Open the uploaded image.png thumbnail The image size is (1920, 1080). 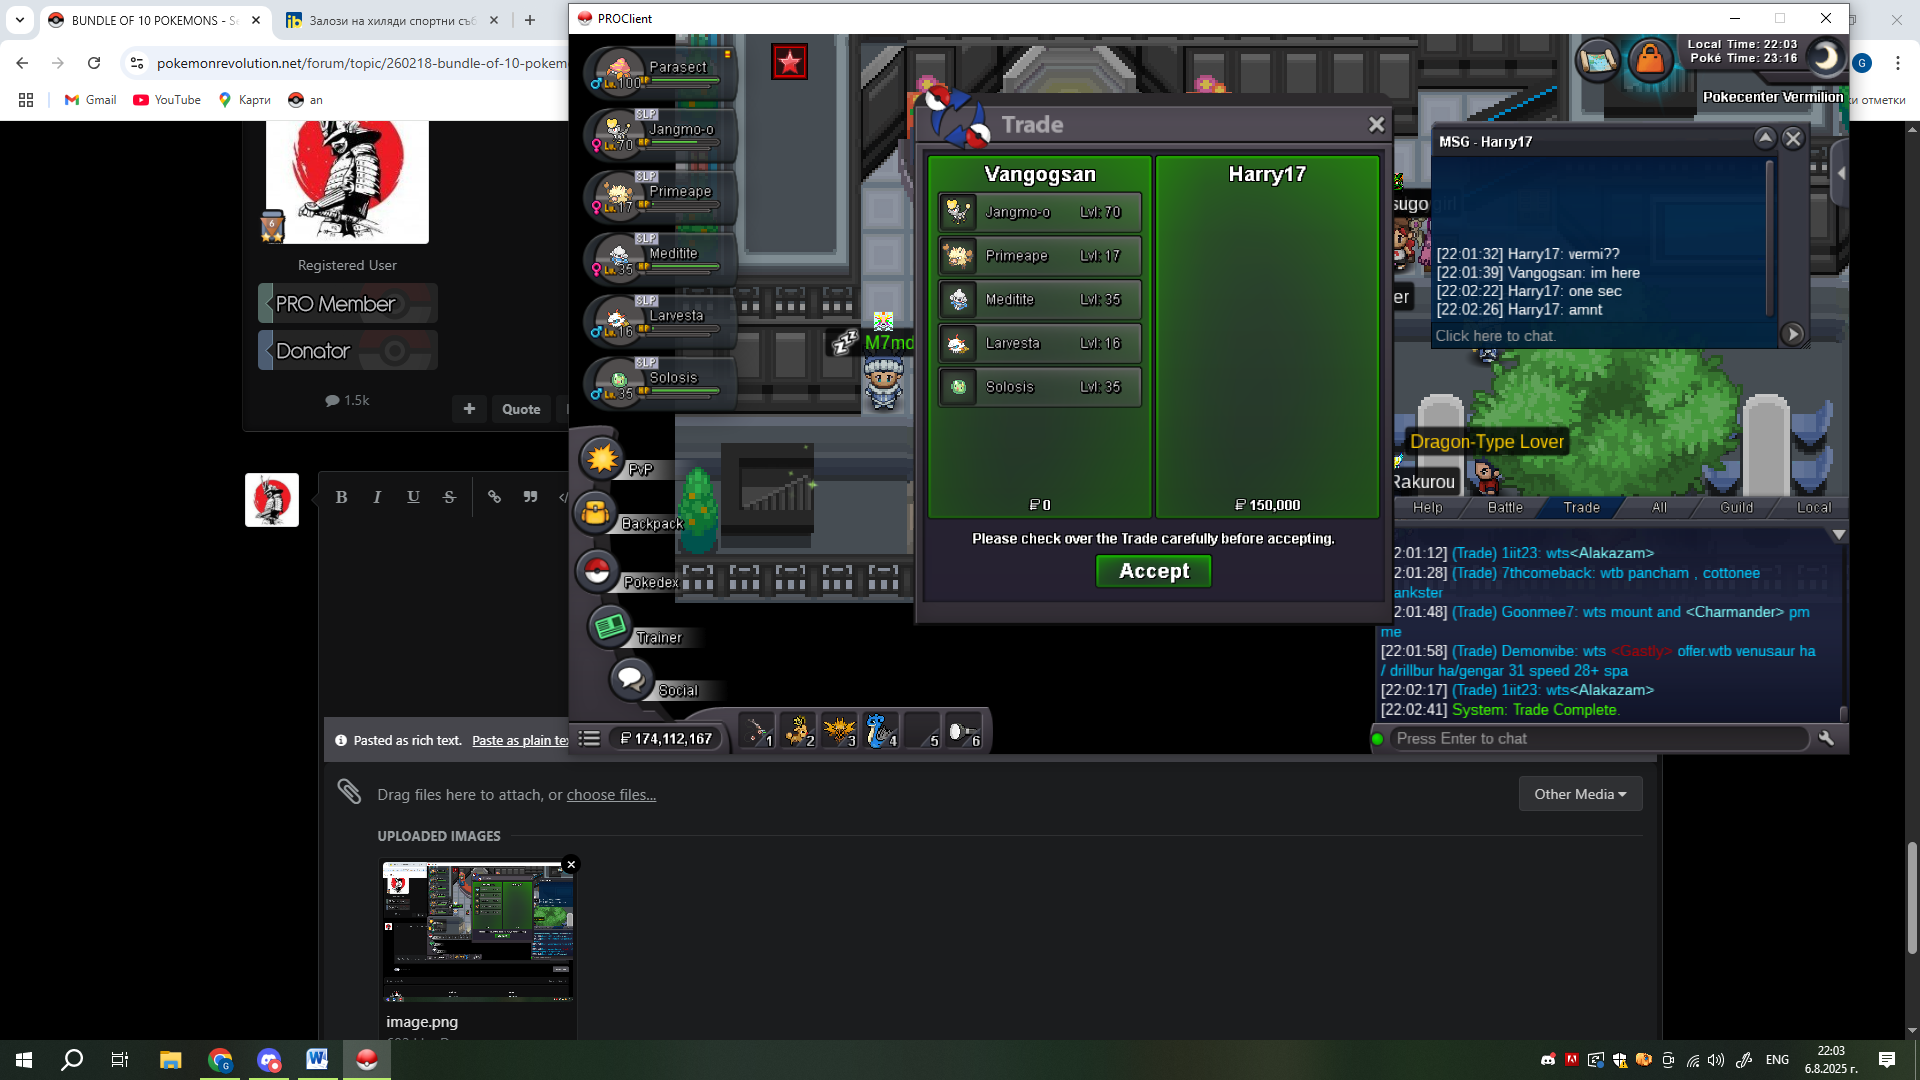(478, 932)
